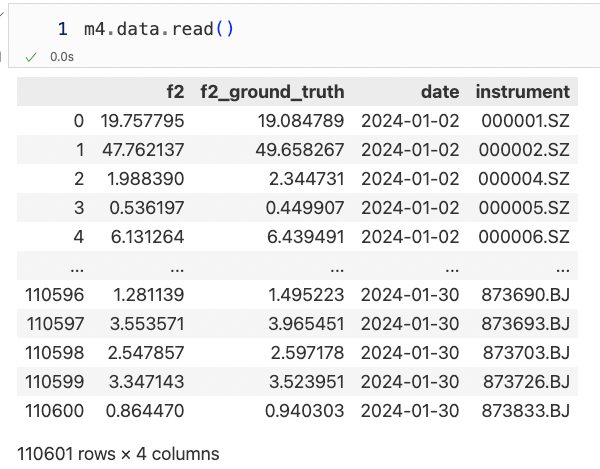Click line number 1 in code cell

(x=62, y=29)
